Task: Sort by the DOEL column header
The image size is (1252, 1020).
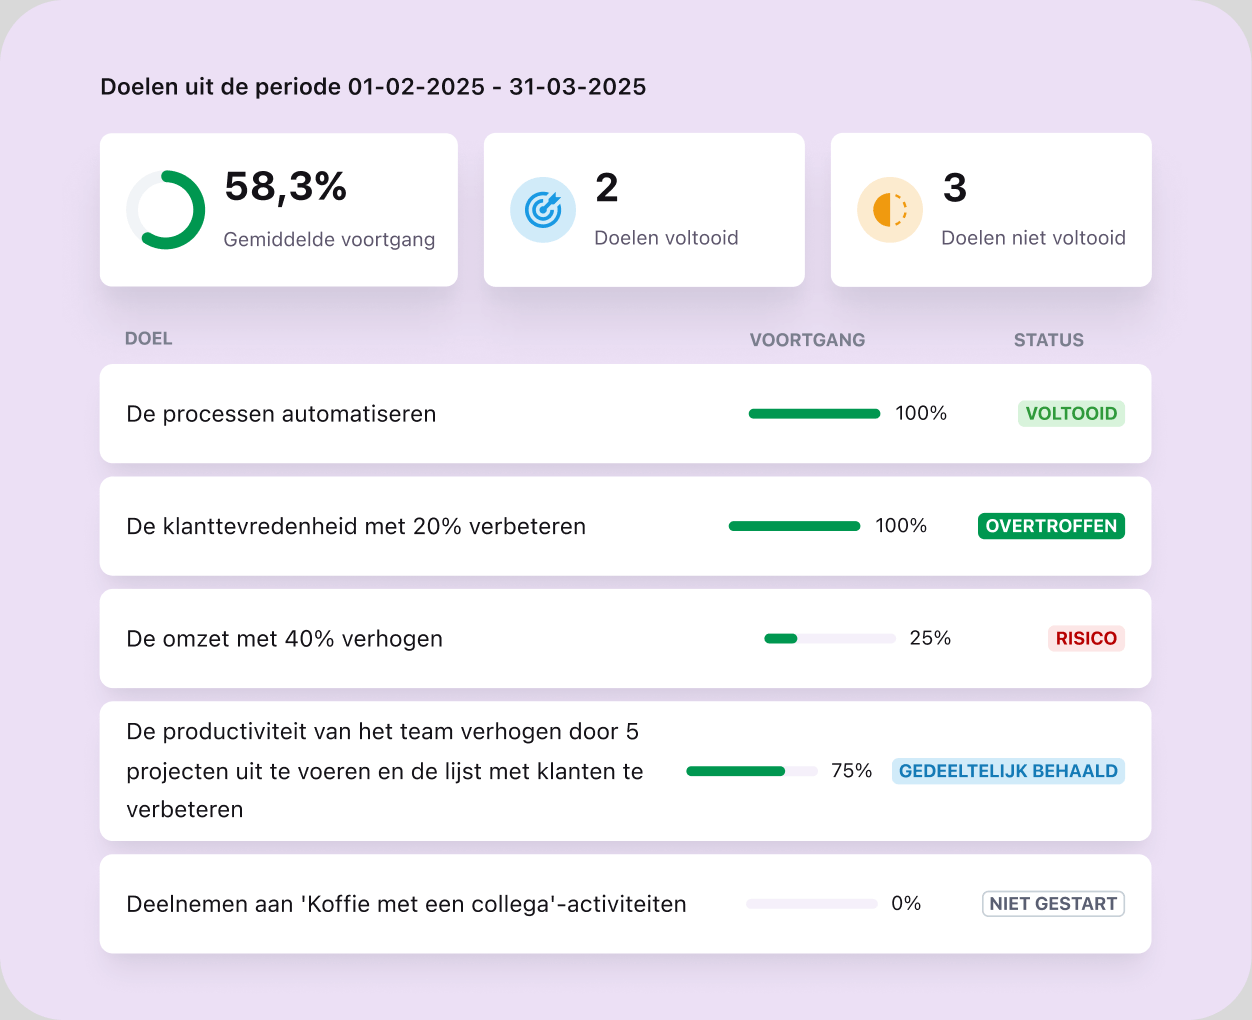Action: pos(148,338)
